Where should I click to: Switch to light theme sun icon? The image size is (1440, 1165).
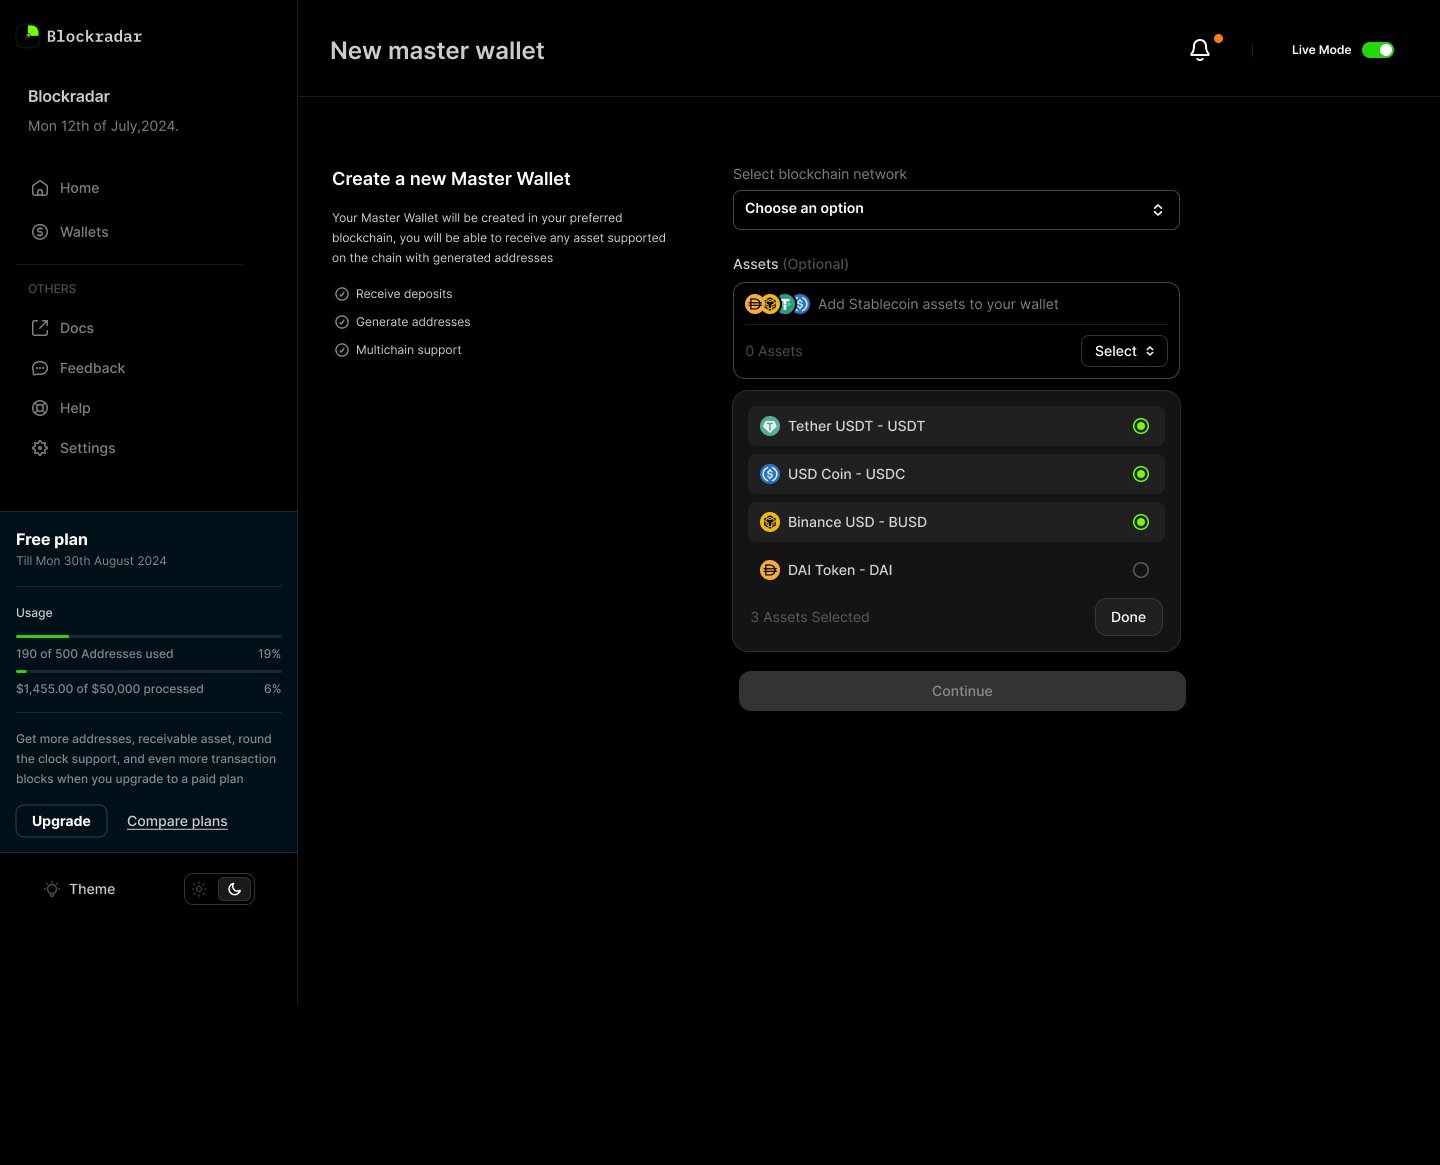pyautogui.click(x=200, y=889)
